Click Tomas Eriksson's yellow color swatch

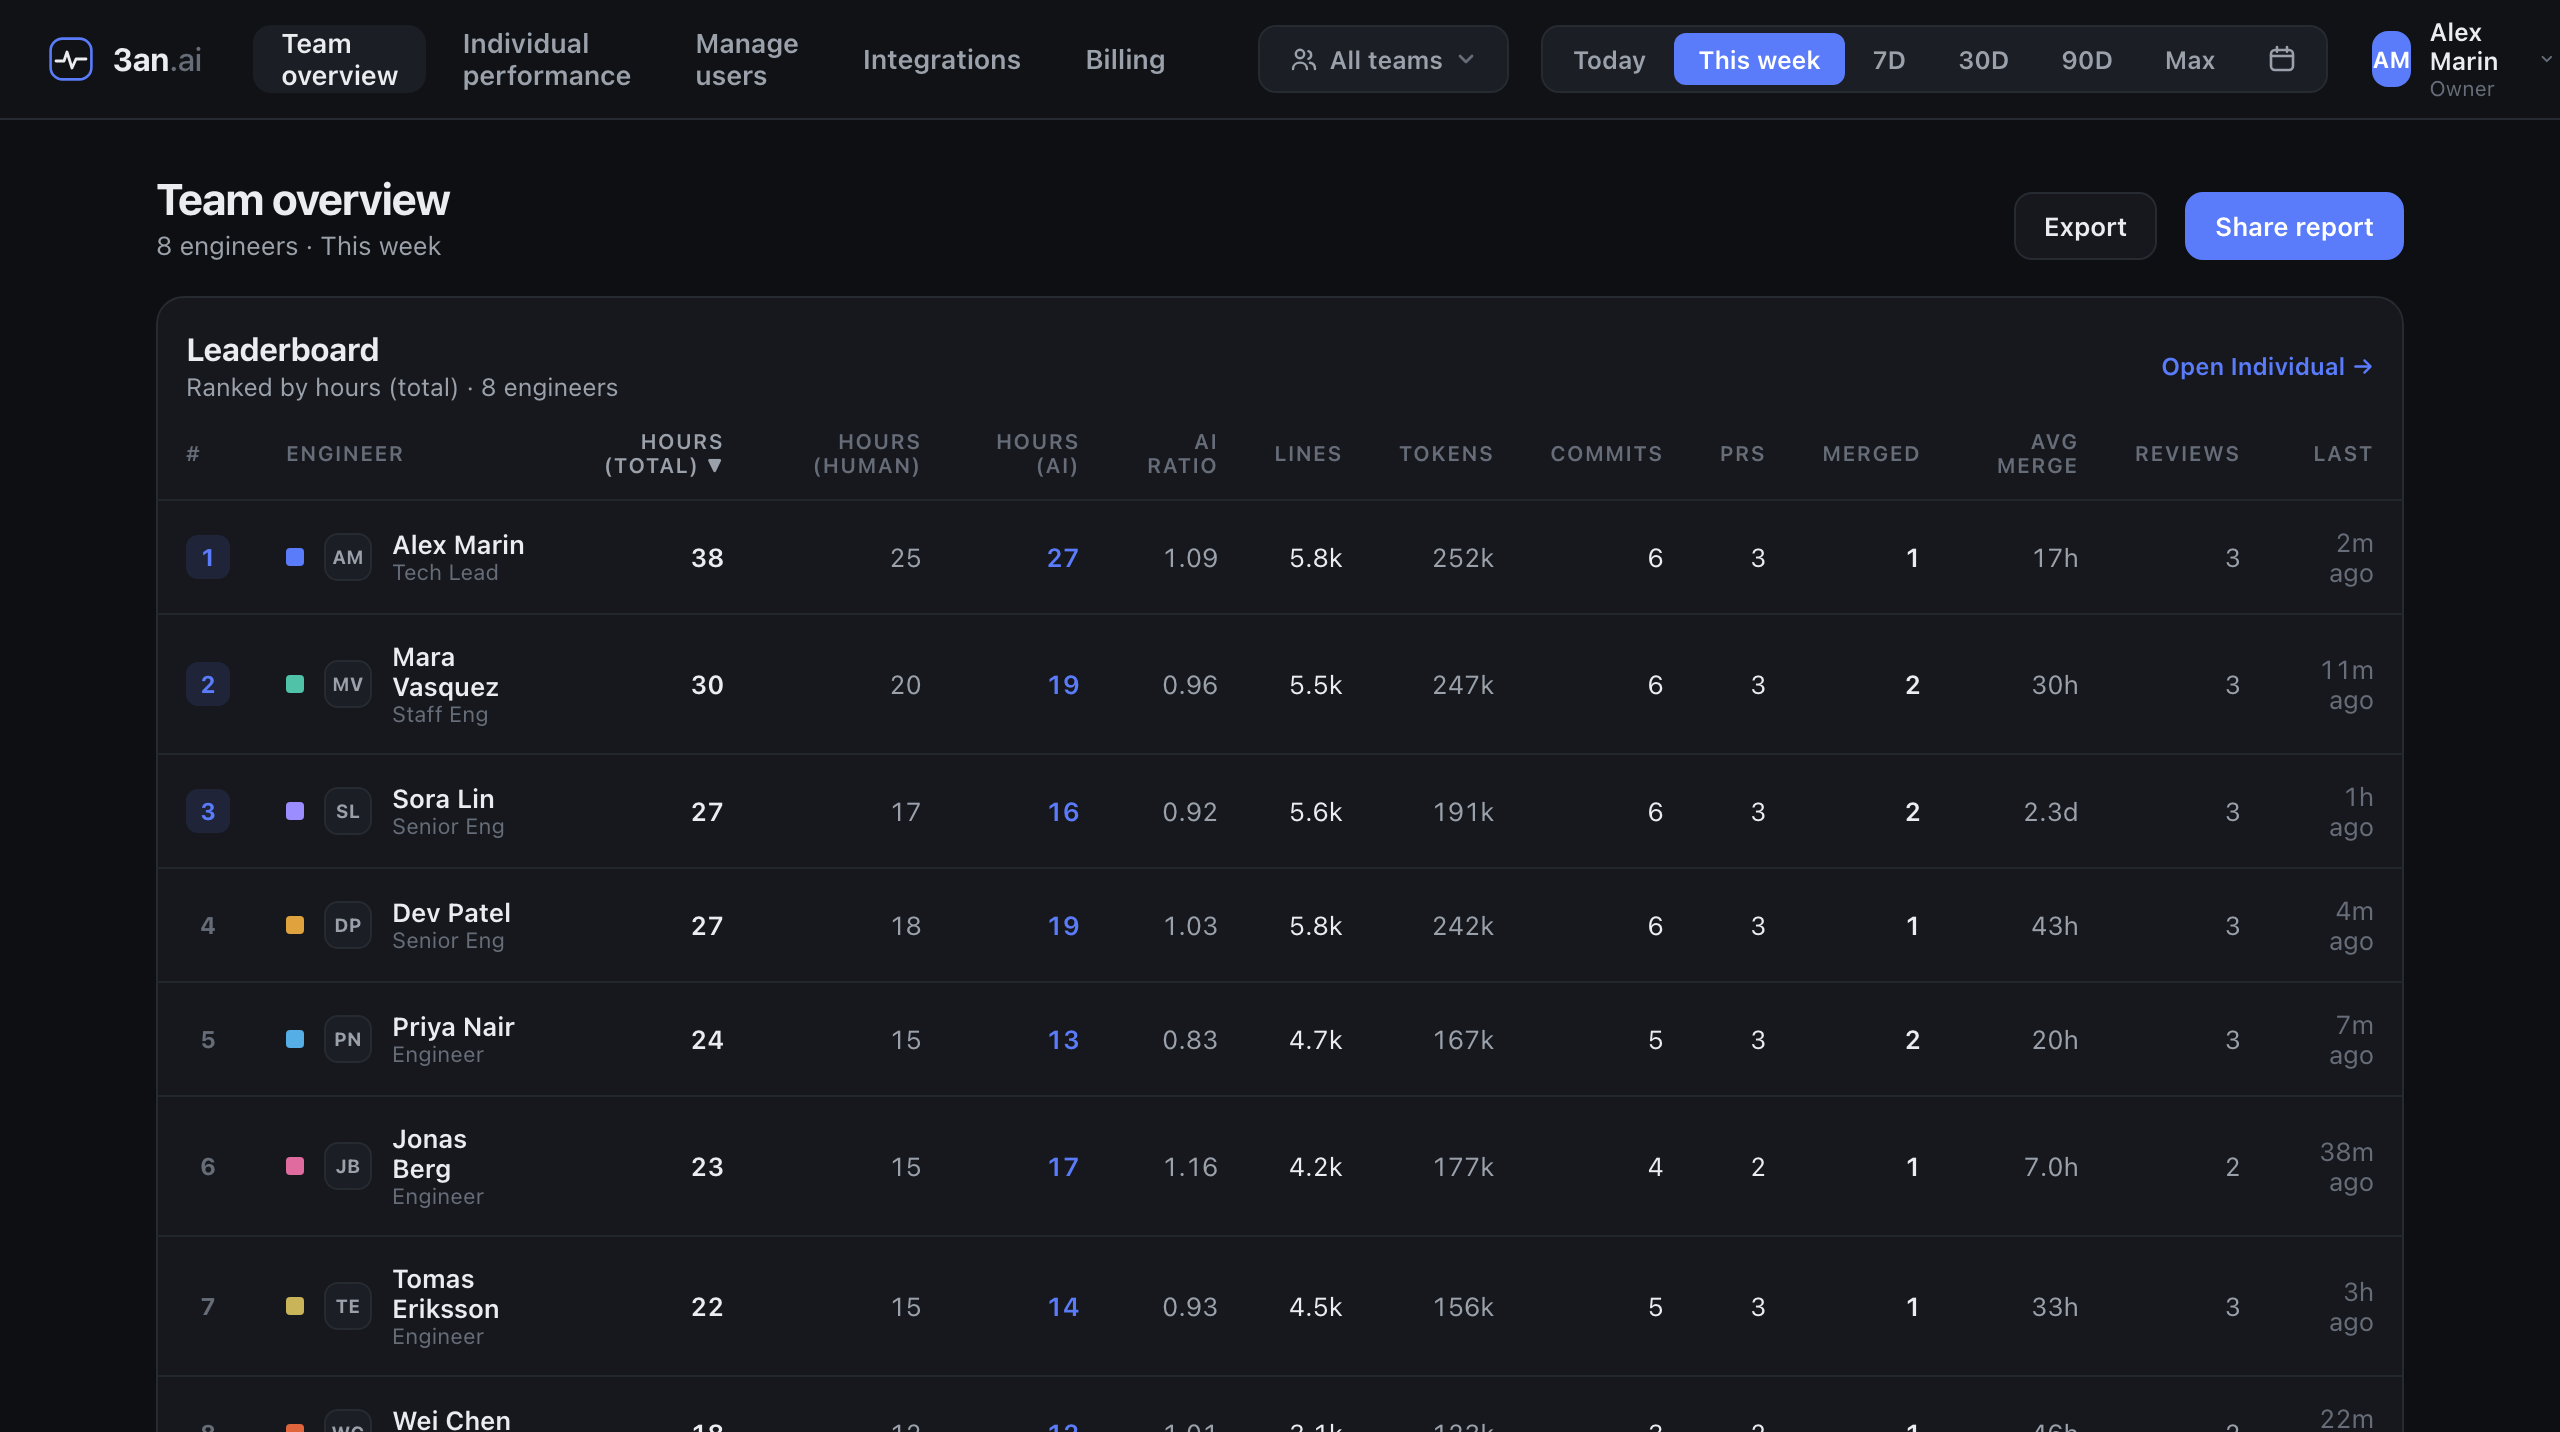pos(295,1306)
